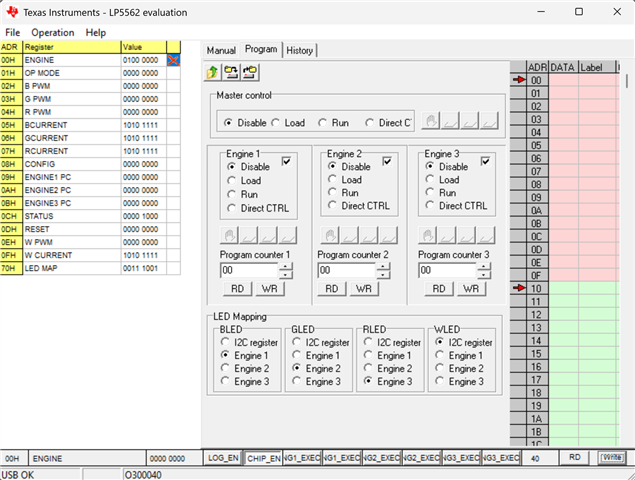Click the Texas Instruments logo in title bar

(x=12, y=12)
